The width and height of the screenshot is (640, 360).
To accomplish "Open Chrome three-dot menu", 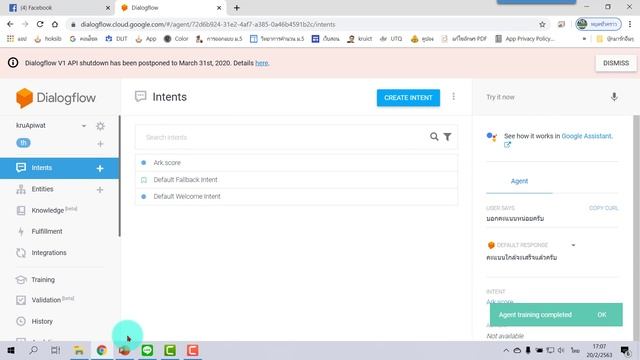I will coord(630,24).
